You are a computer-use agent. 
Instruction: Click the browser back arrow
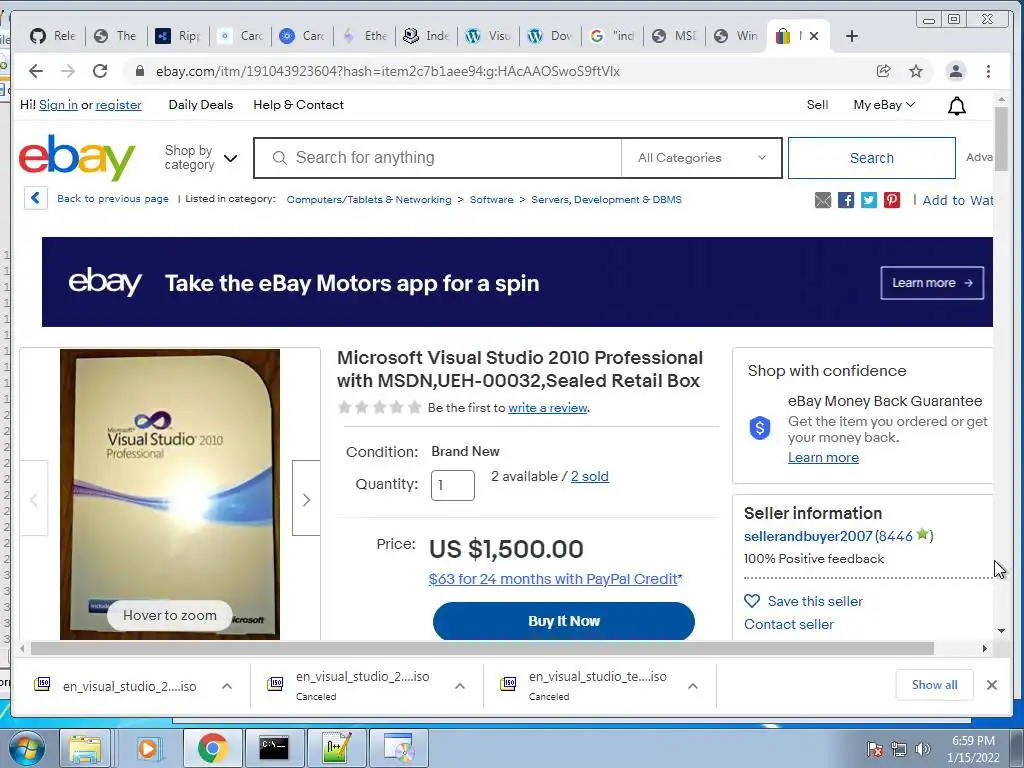(x=36, y=71)
